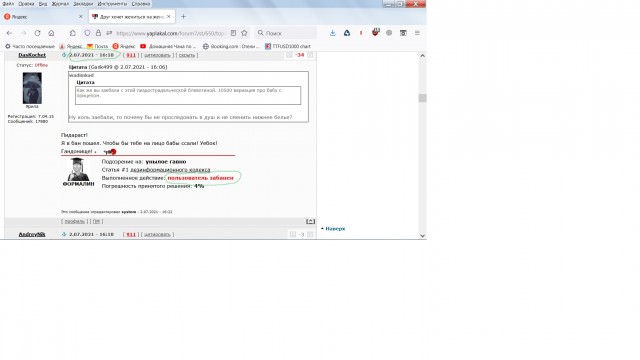The width and height of the screenshot is (640, 360).
Task: Click the gray circle extension icon
Action: [x=389, y=33]
